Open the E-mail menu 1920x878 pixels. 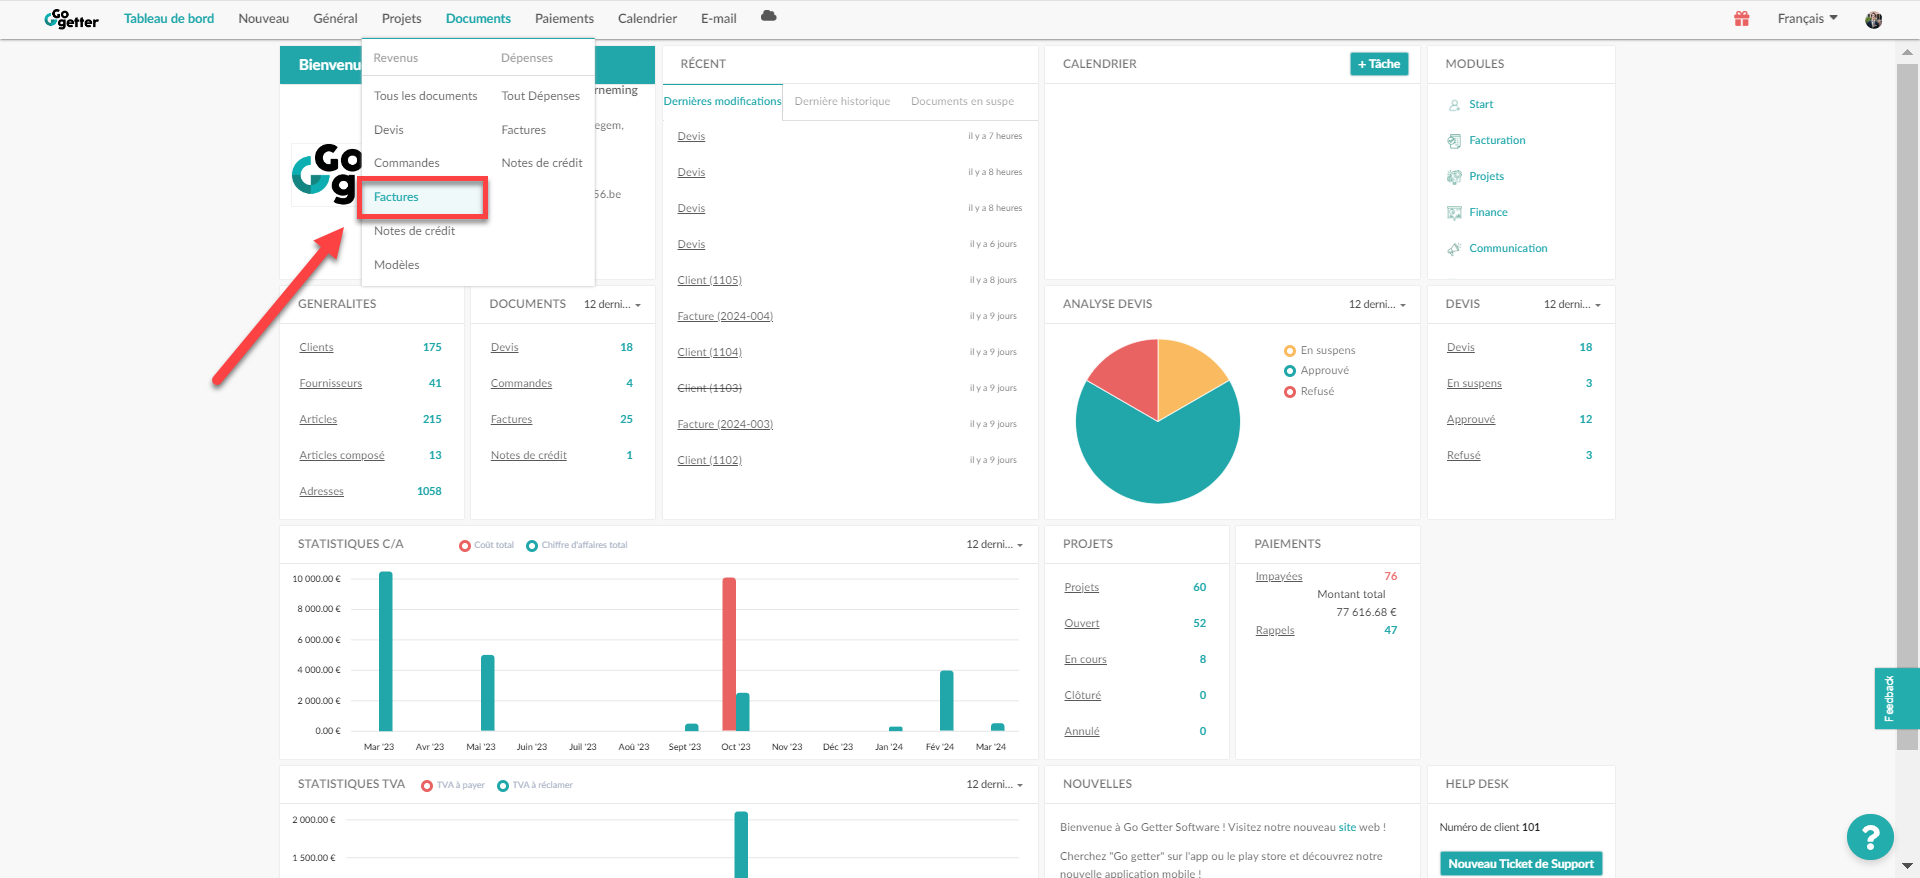click(718, 19)
